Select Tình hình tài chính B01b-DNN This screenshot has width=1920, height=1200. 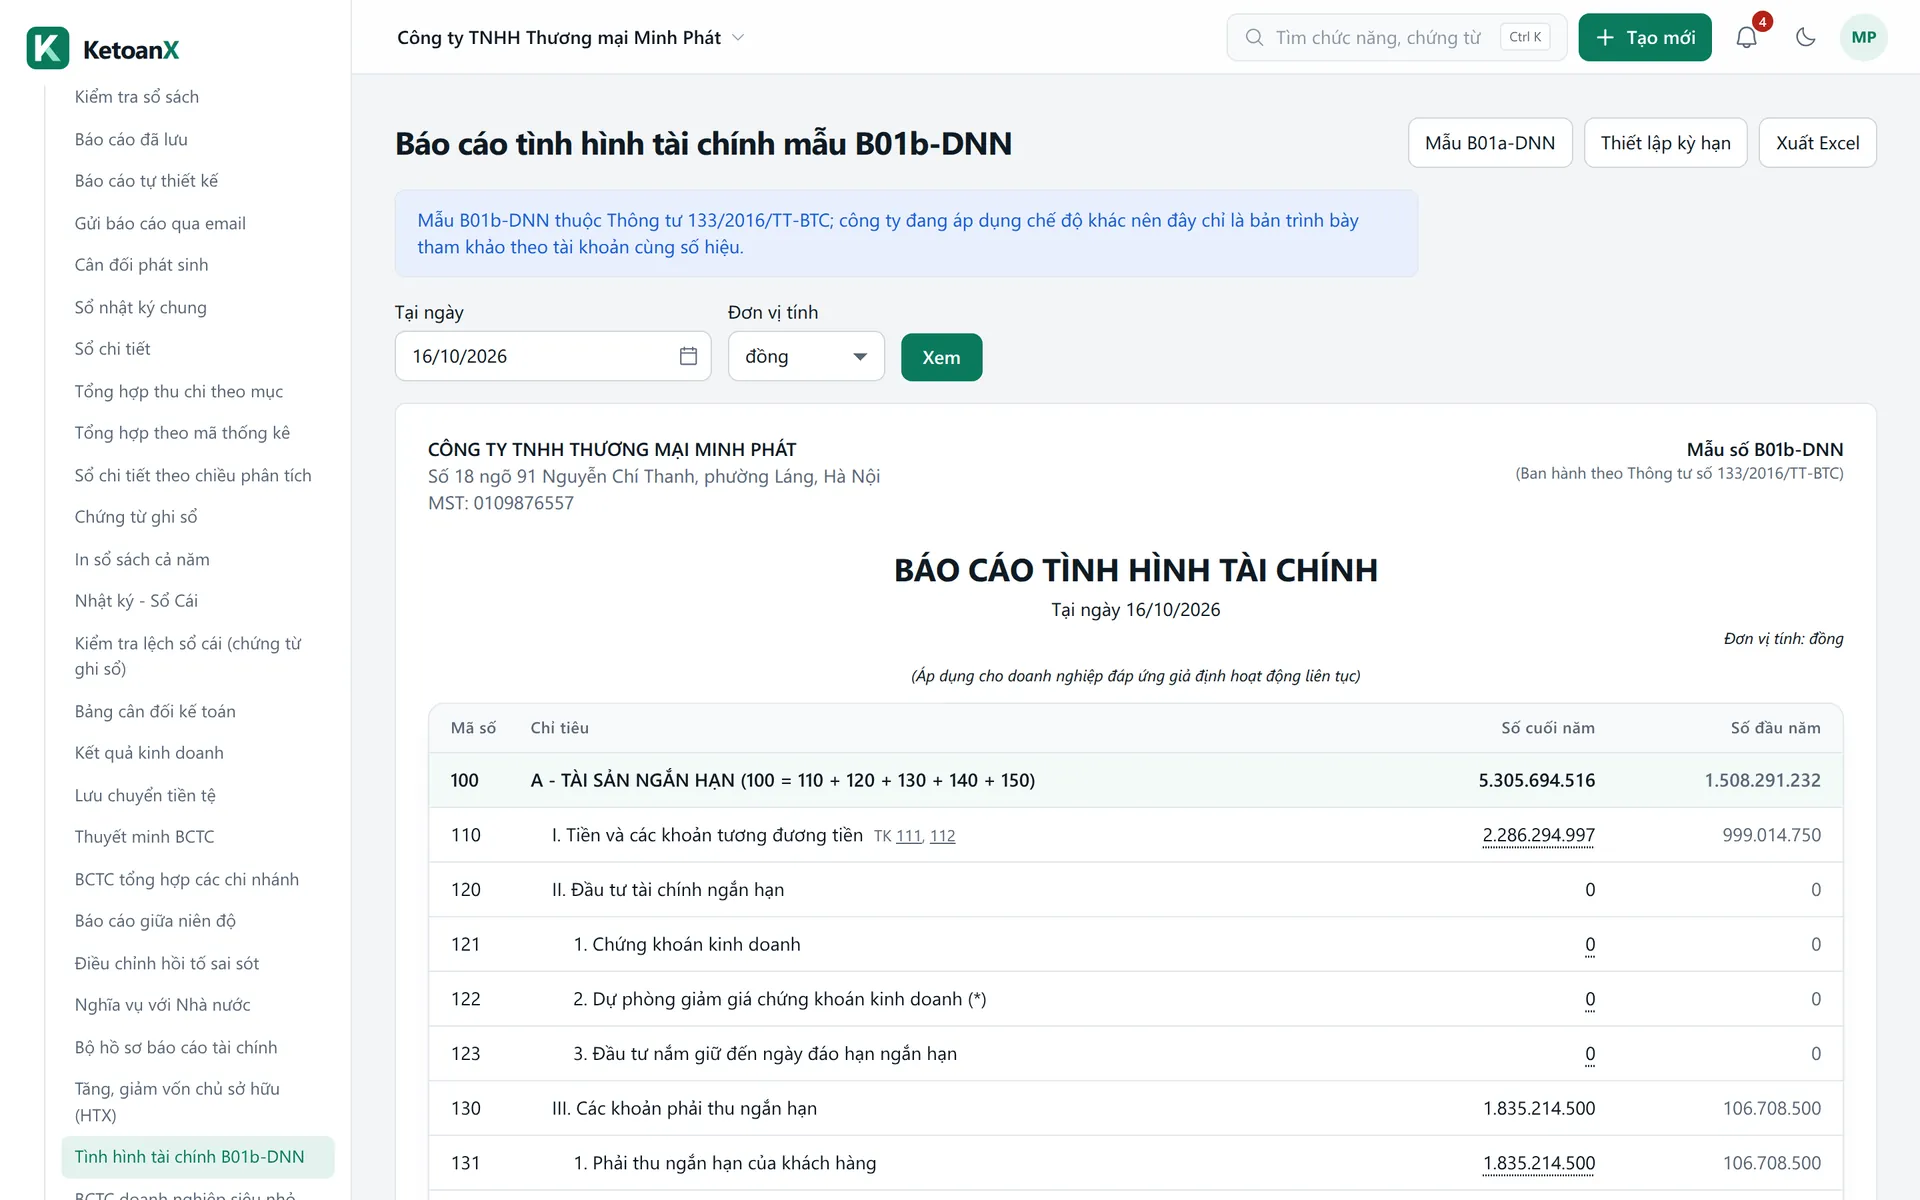(x=198, y=1157)
